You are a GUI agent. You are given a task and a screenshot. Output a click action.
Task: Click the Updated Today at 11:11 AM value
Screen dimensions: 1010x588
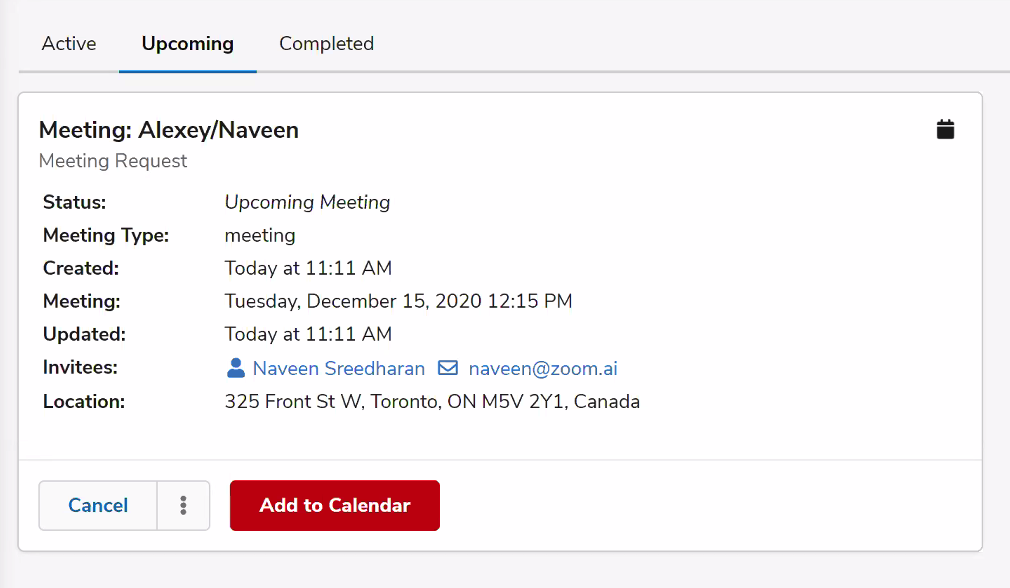(308, 334)
